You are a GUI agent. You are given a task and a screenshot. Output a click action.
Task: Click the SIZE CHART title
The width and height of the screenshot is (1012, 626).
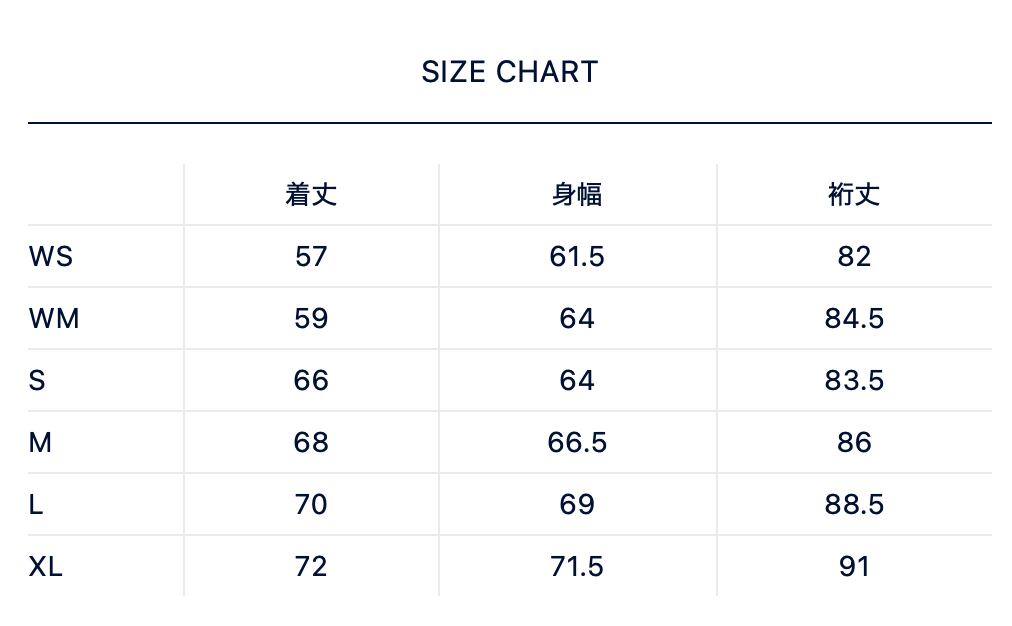(x=509, y=72)
